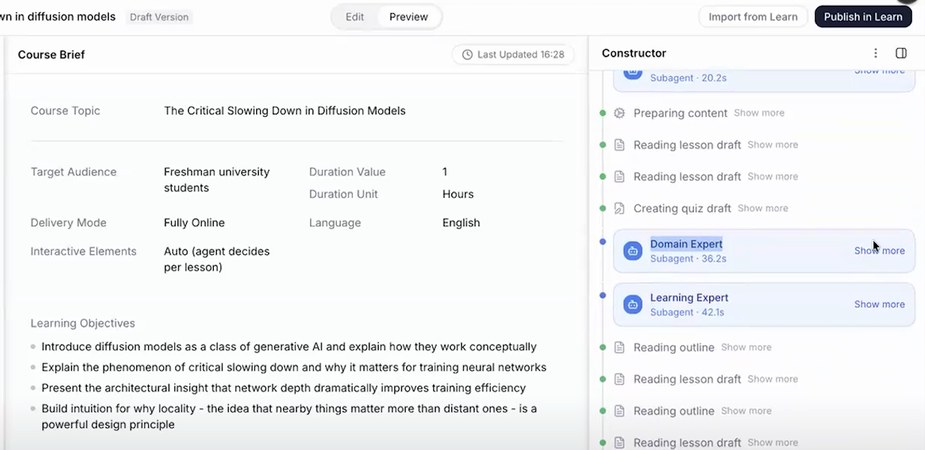Click the objective about locality design principle
This screenshot has height=450, width=925.
[289, 416]
